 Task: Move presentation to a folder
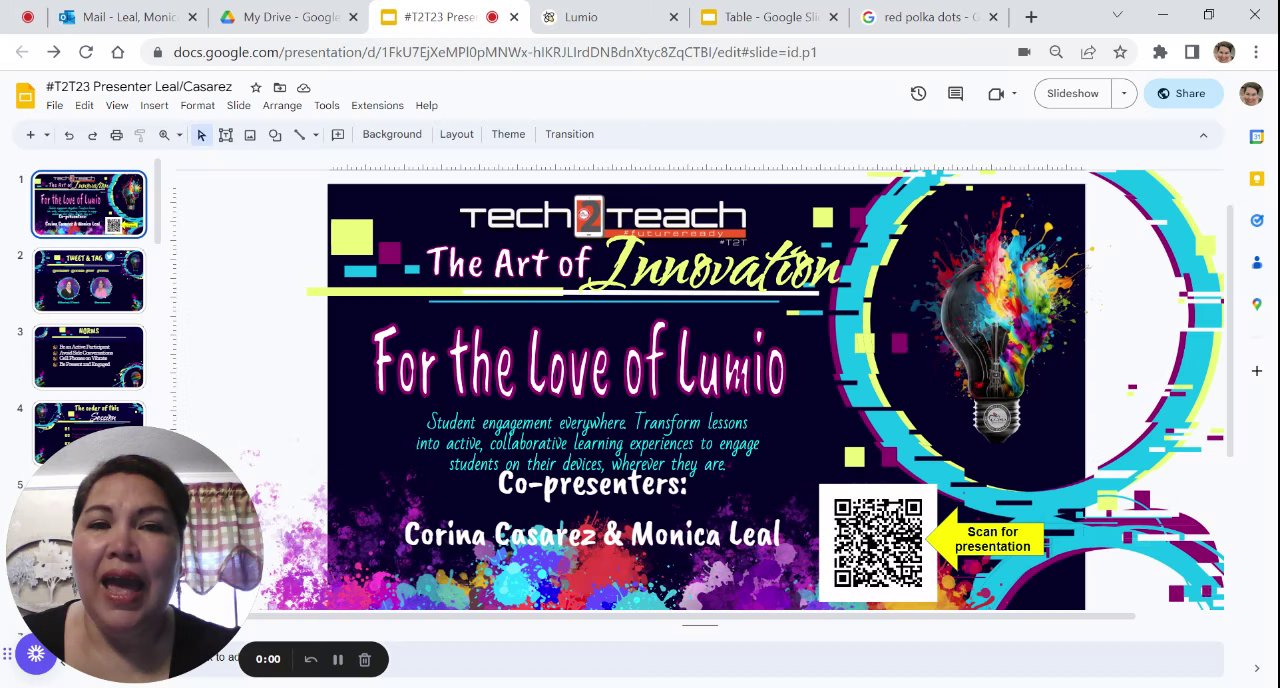tap(280, 88)
